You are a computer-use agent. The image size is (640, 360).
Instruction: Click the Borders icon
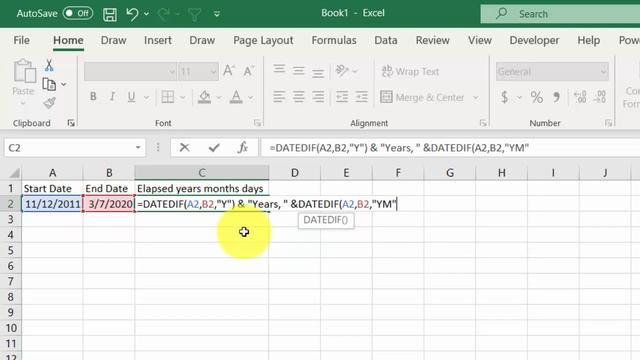(x=168, y=97)
